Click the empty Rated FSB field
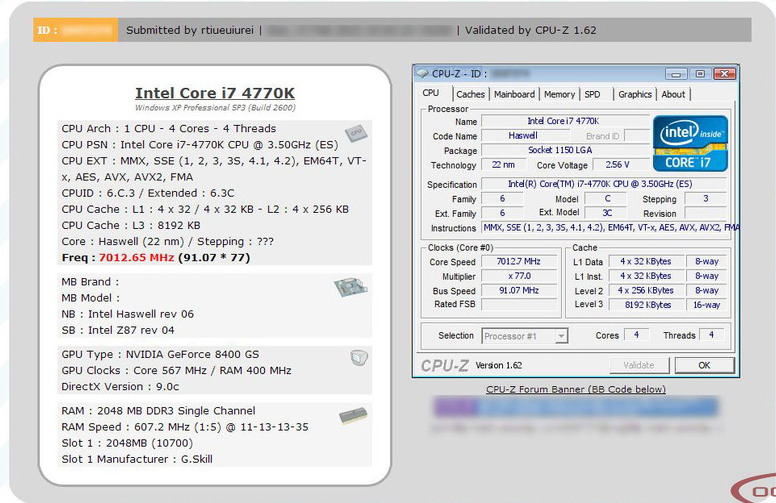This screenshot has height=503, width=776. tap(519, 304)
